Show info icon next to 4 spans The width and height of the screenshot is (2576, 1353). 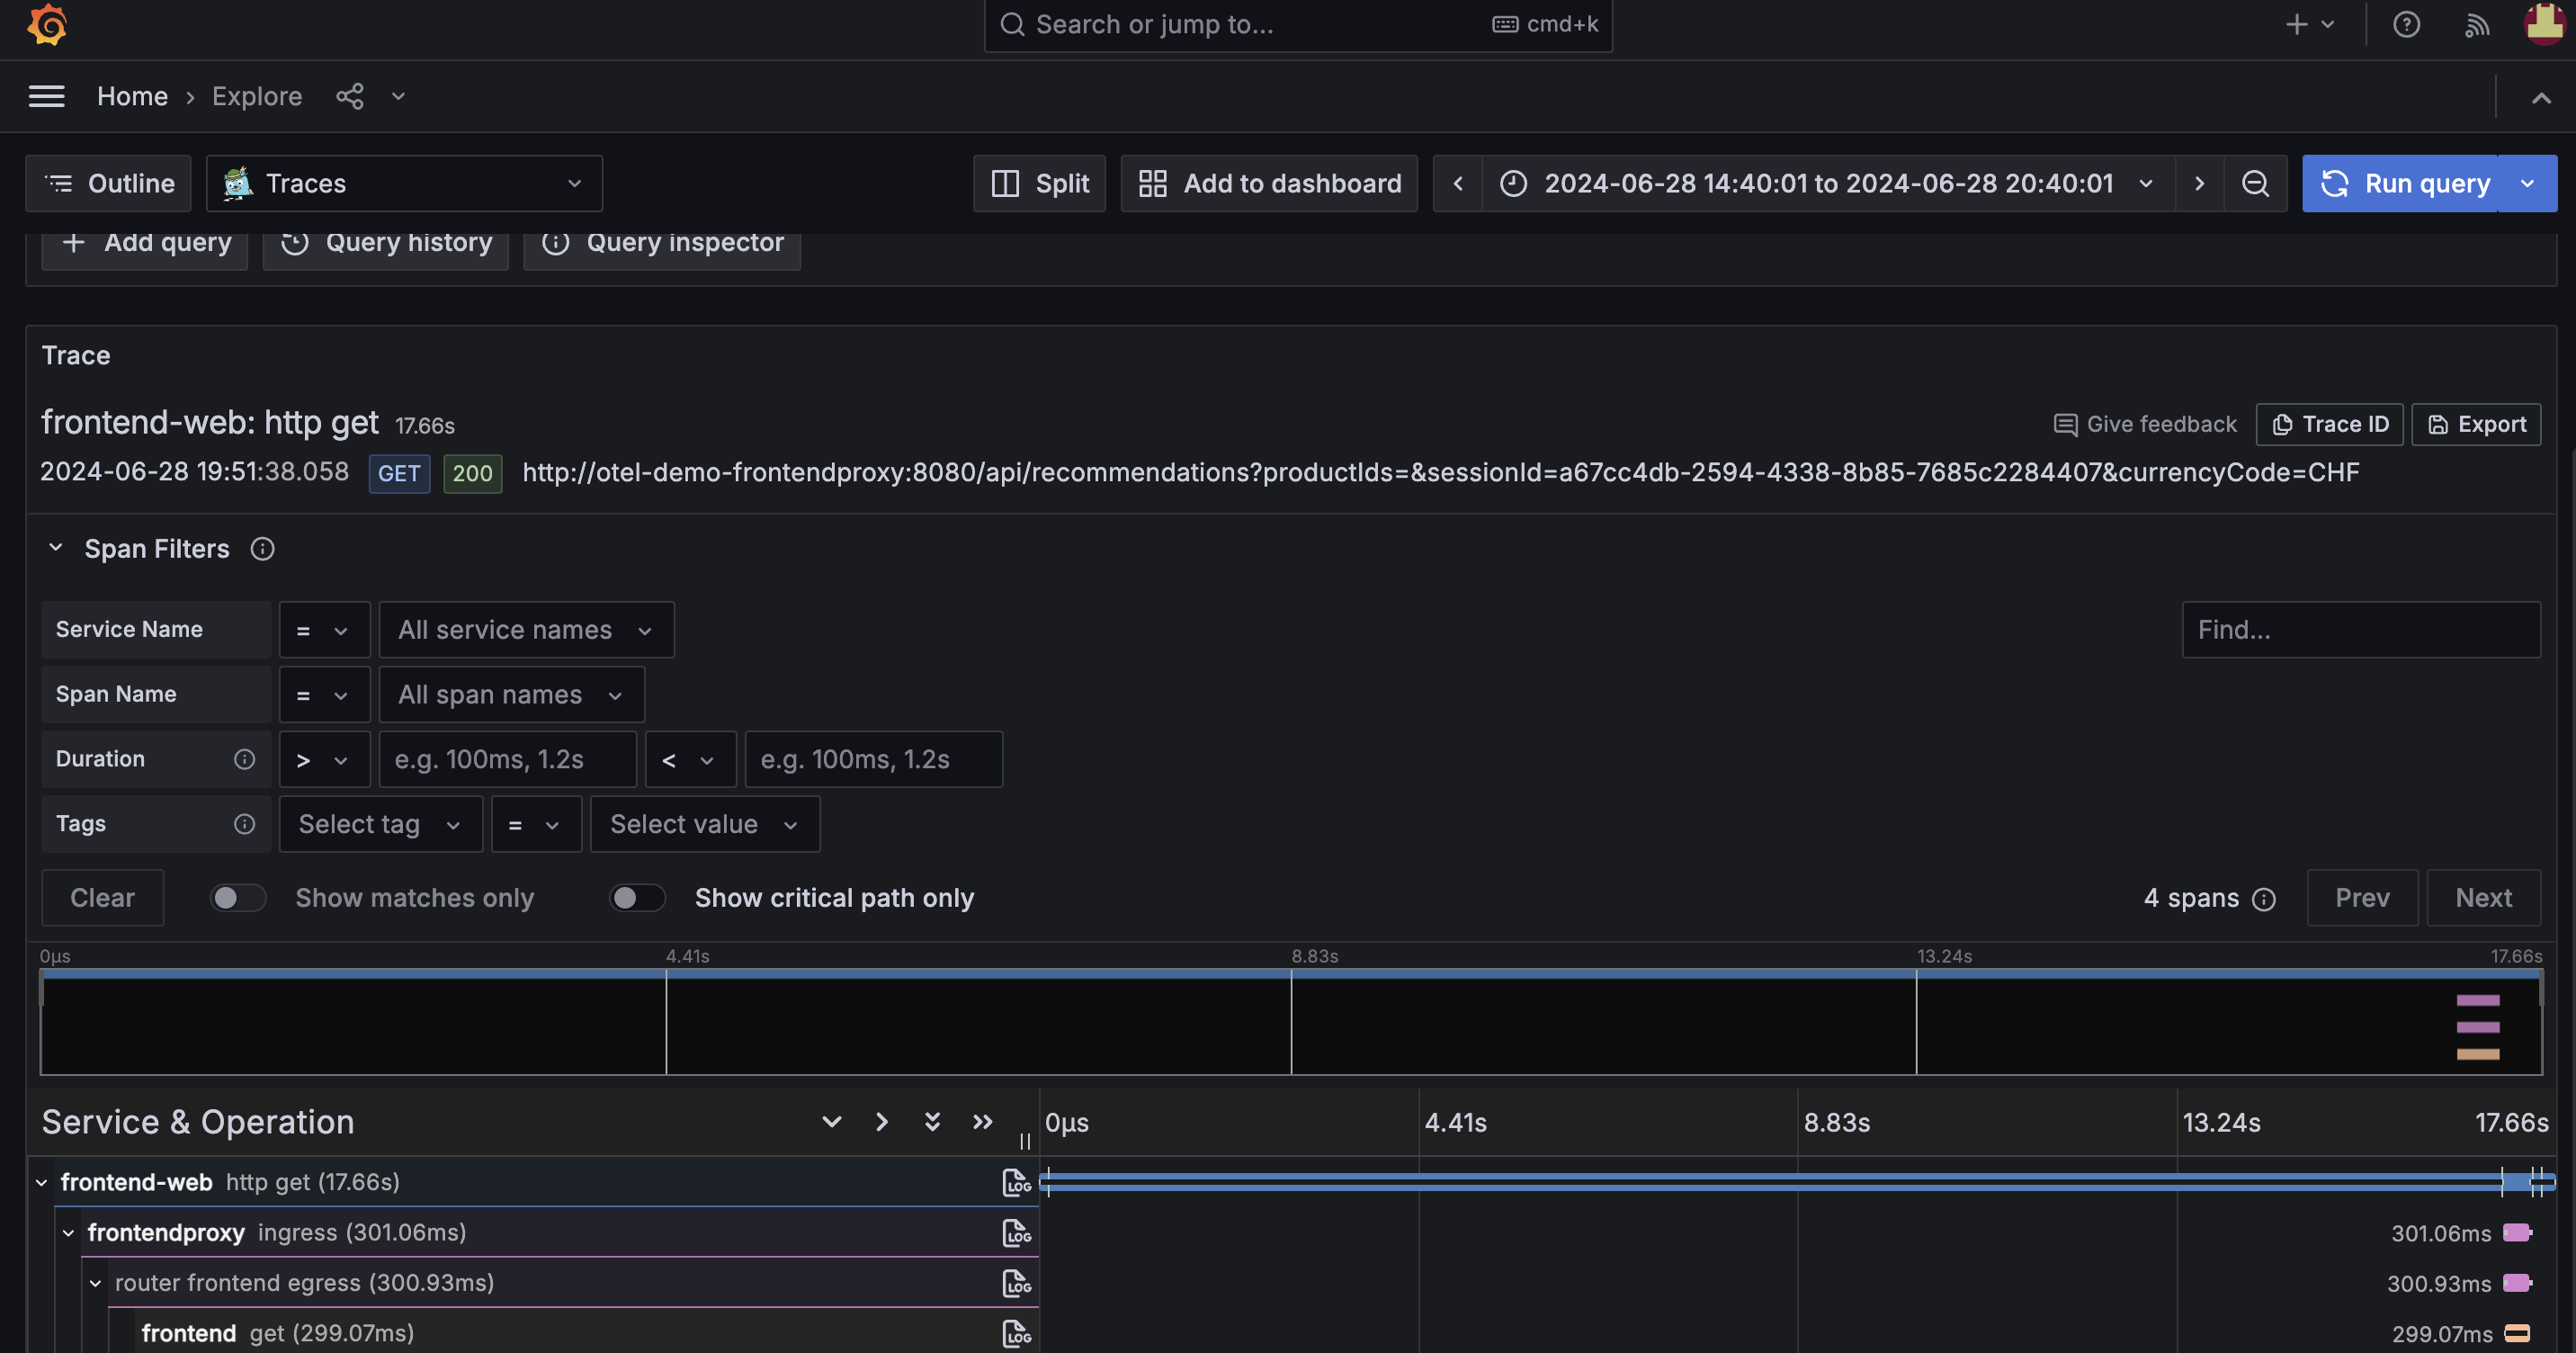click(2264, 899)
